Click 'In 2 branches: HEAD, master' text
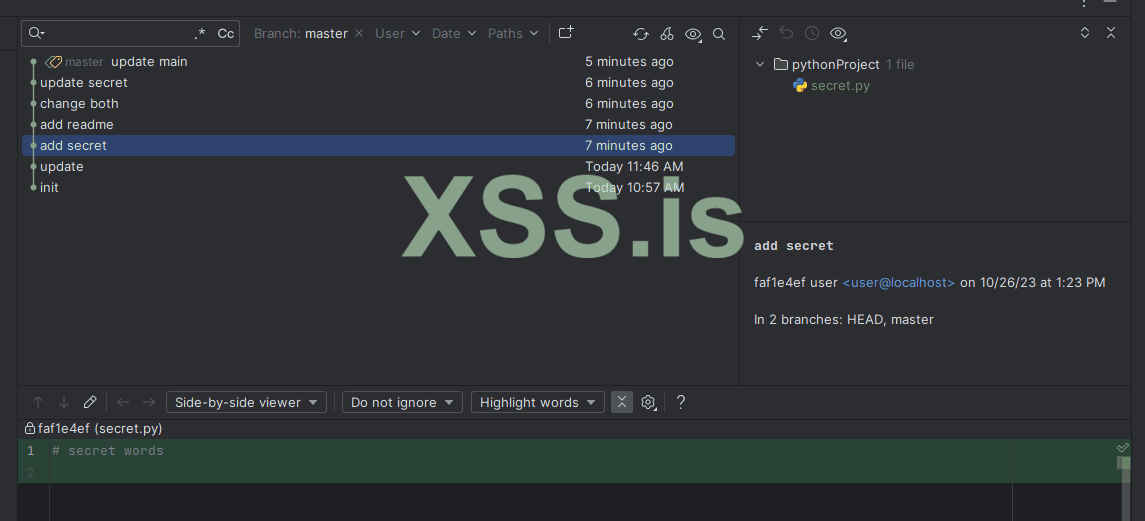 tap(843, 319)
